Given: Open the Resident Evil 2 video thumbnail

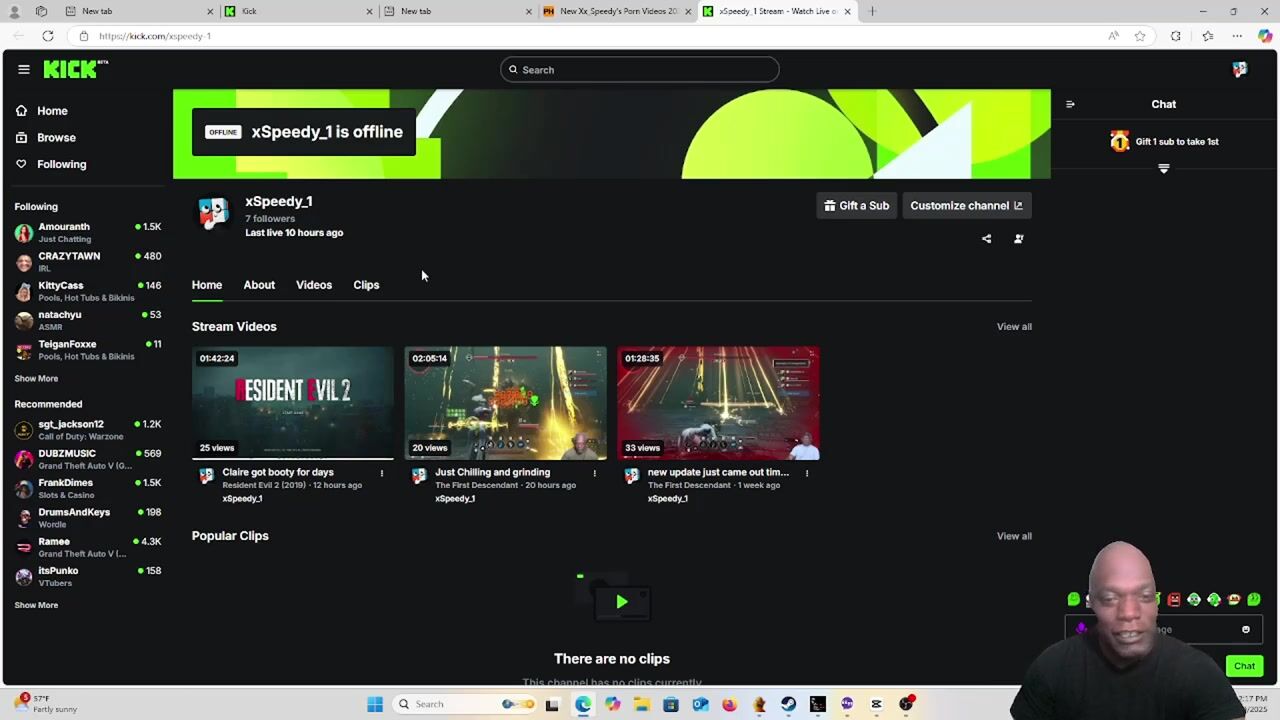Looking at the screenshot, I should [293, 403].
